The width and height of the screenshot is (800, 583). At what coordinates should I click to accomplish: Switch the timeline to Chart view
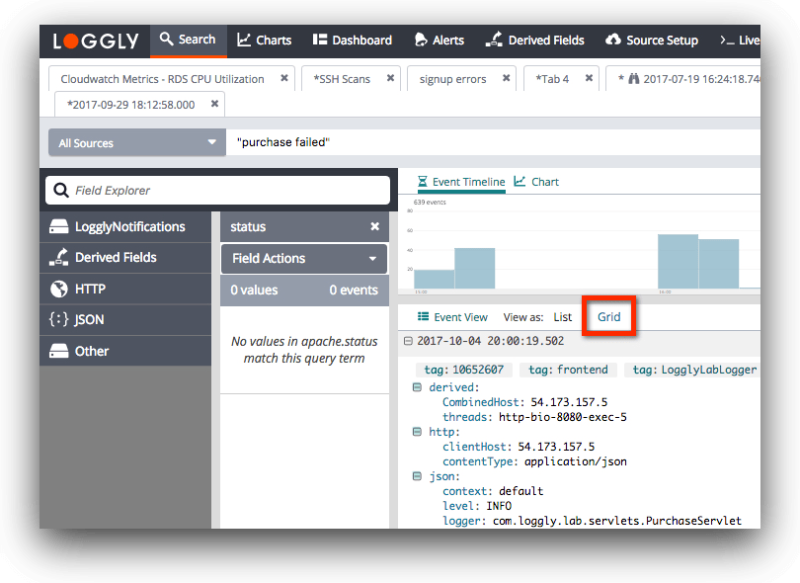coord(537,182)
